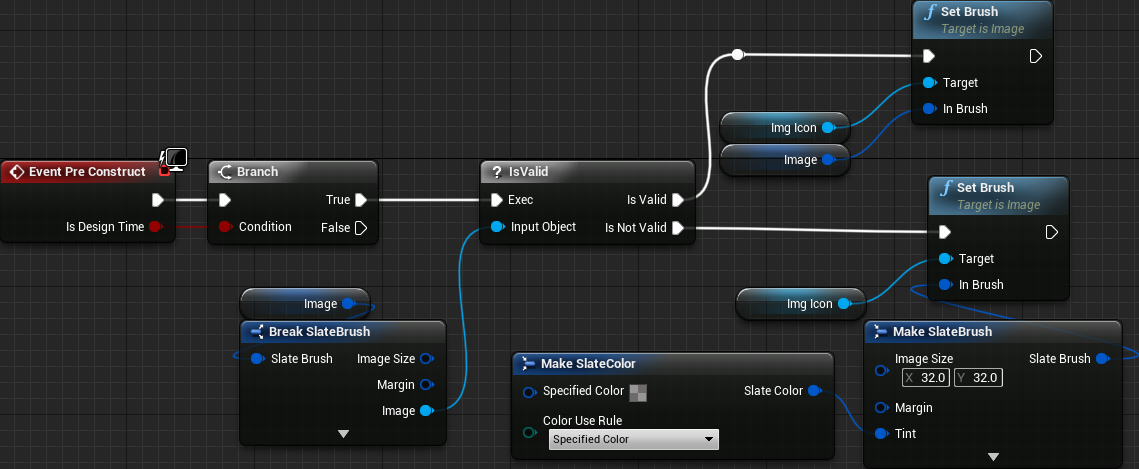1139x469 pixels.
Task: Click the Break SlateBrush Margin output pin
Action: click(x=426, y=385)
